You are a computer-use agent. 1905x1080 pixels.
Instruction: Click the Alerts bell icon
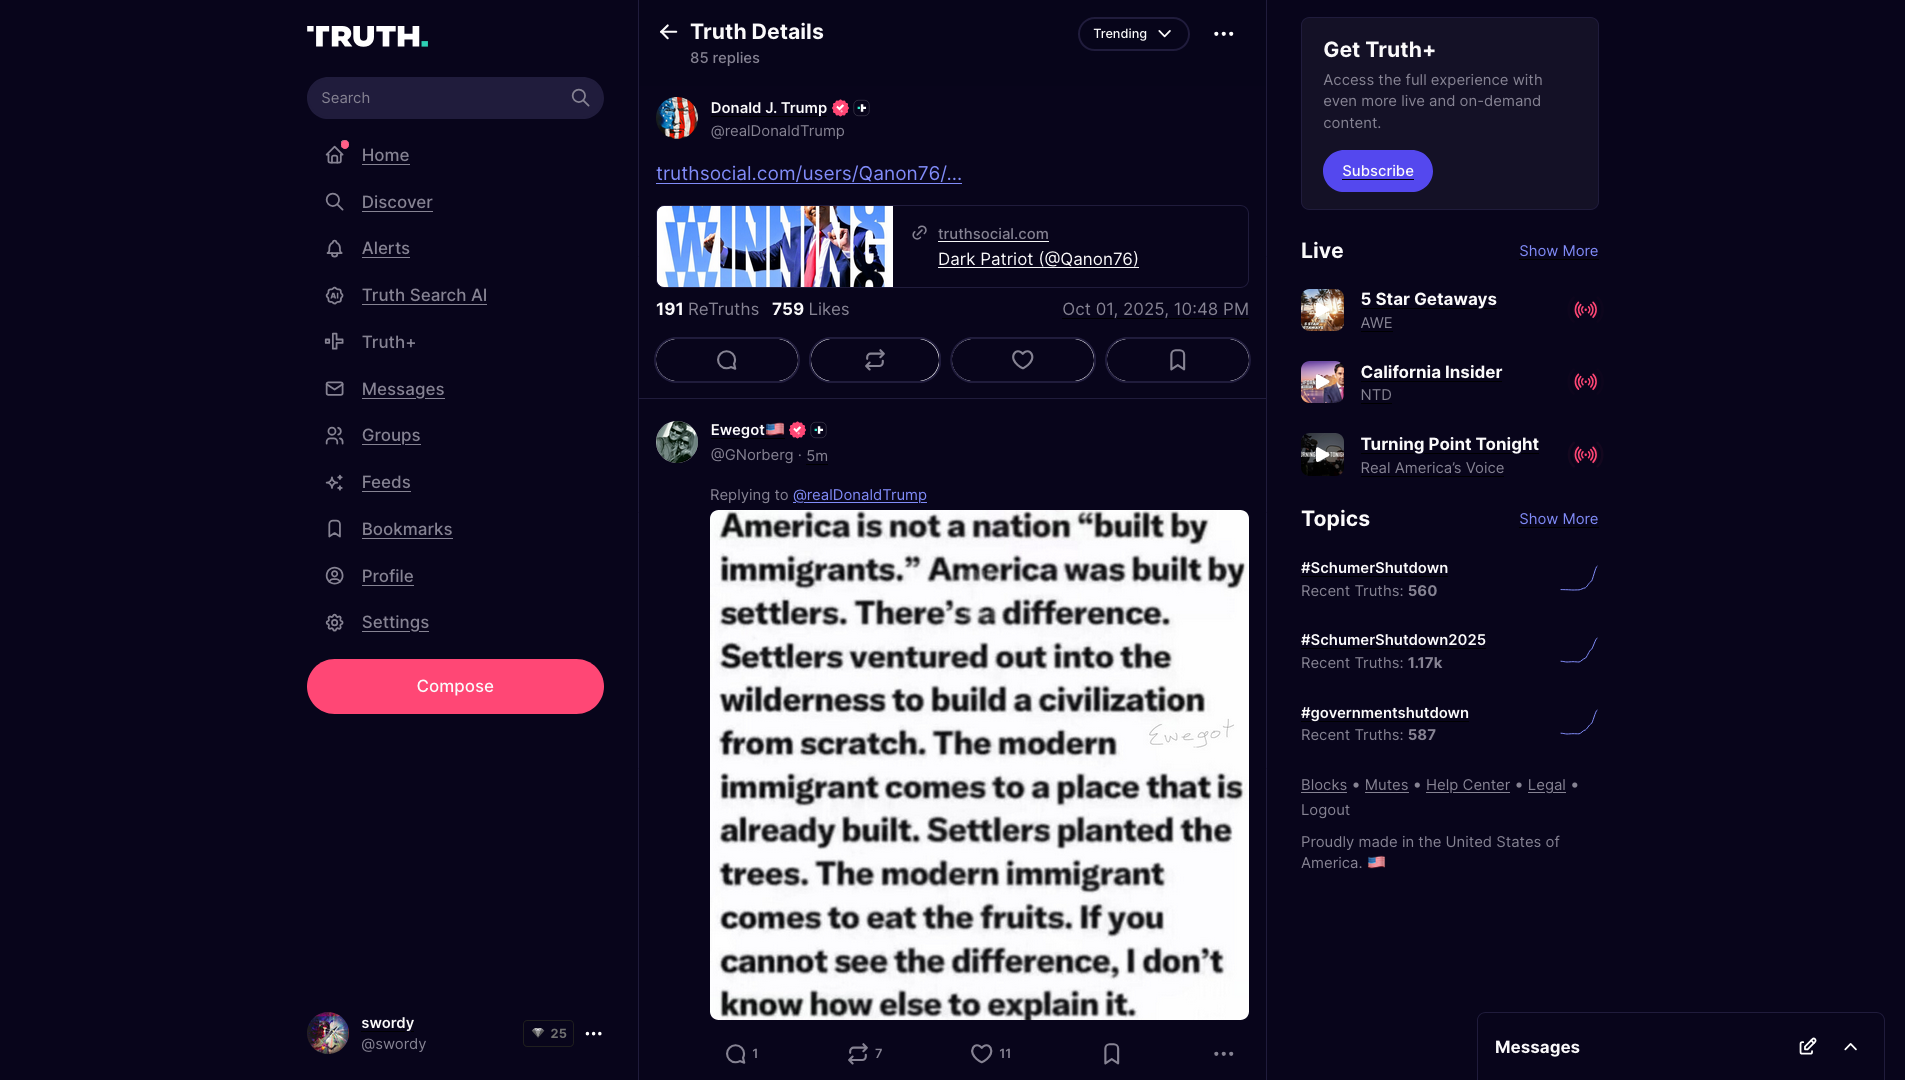pos(335,249)
